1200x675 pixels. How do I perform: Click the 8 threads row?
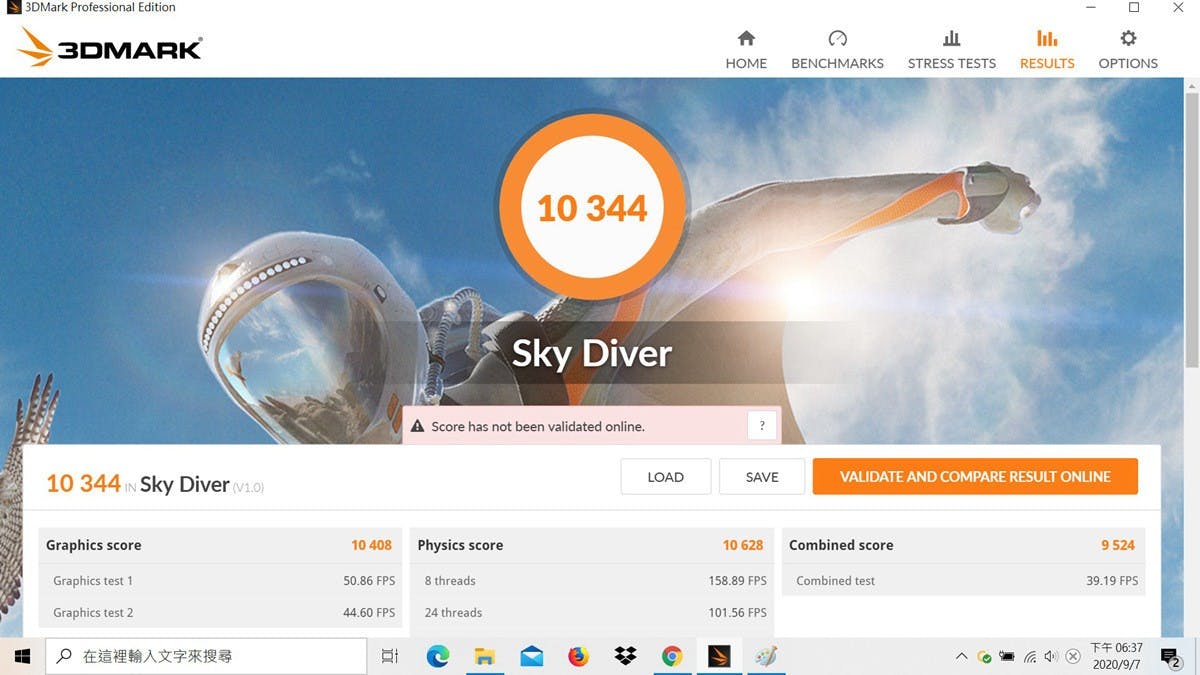pyautogui.click(x=592, y=581)
